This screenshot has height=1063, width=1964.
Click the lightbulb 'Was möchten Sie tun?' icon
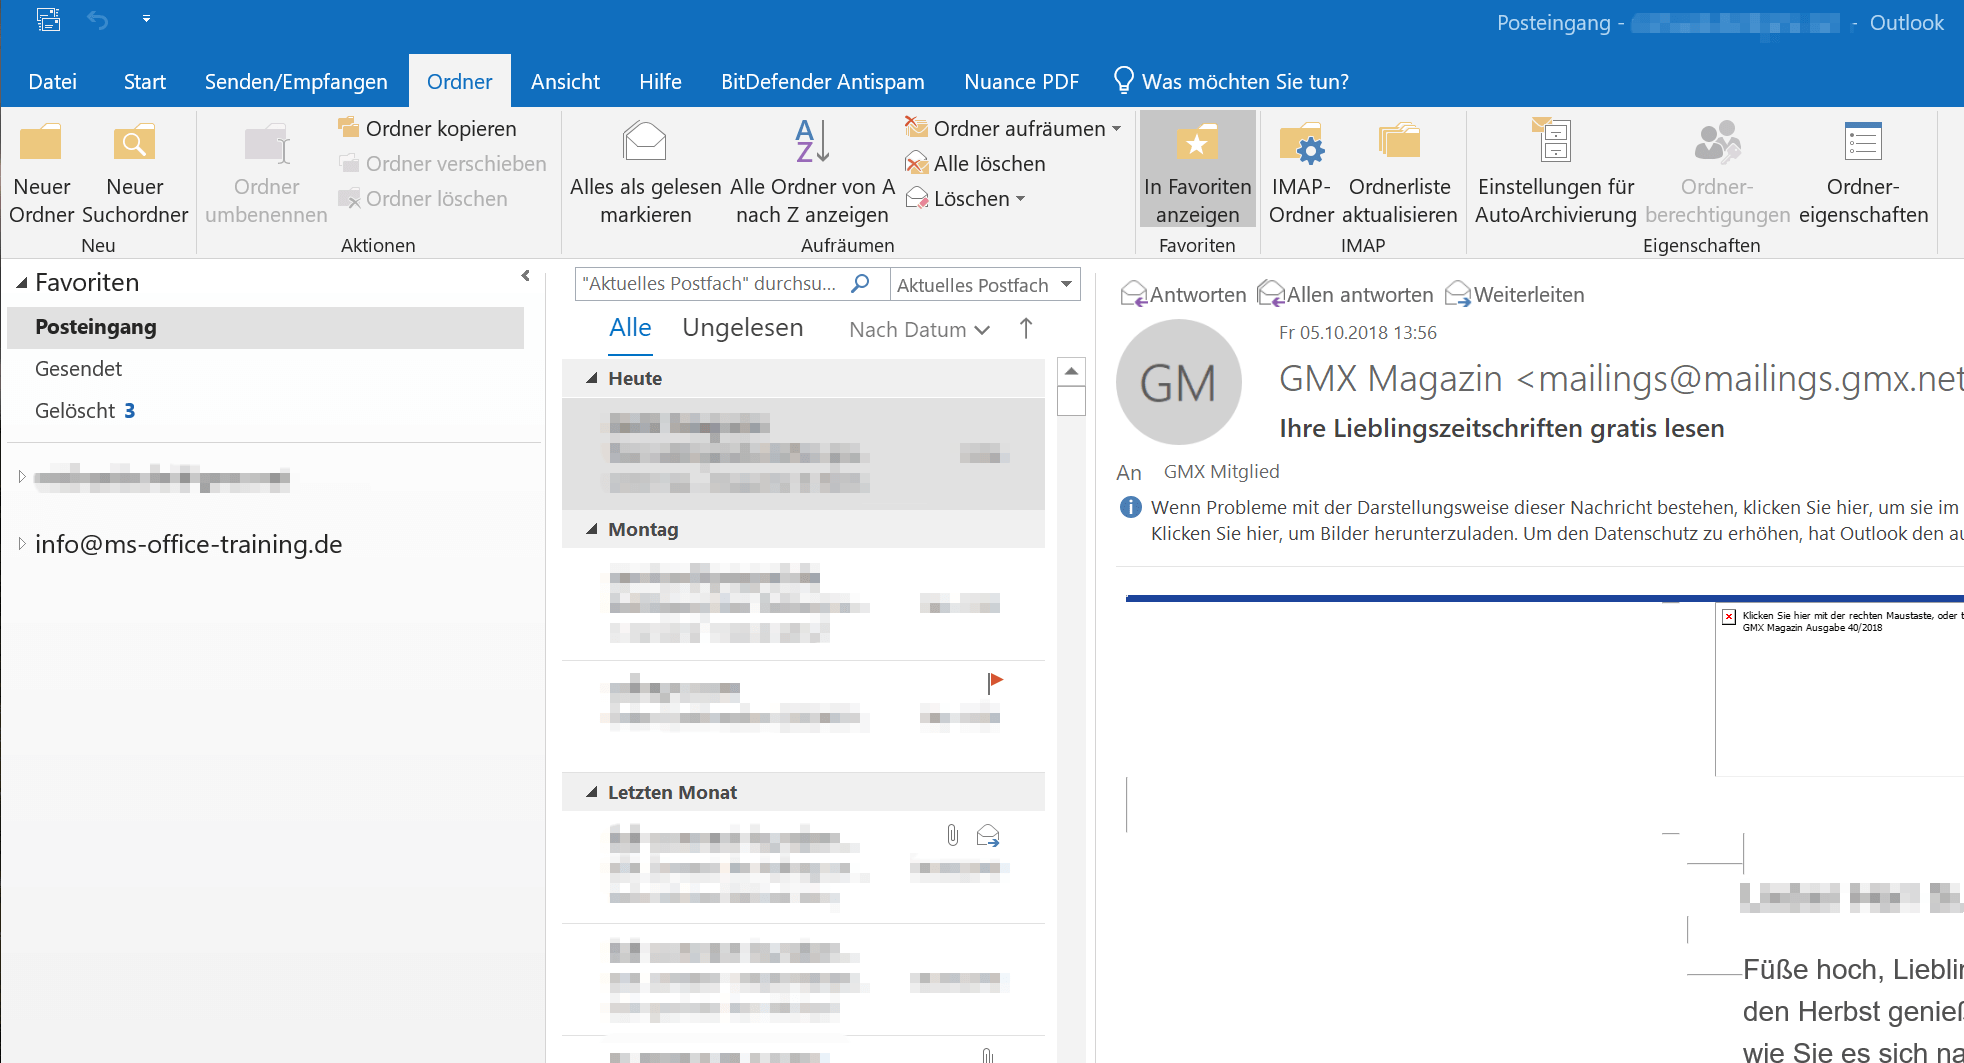click(x=1123, y=80)
